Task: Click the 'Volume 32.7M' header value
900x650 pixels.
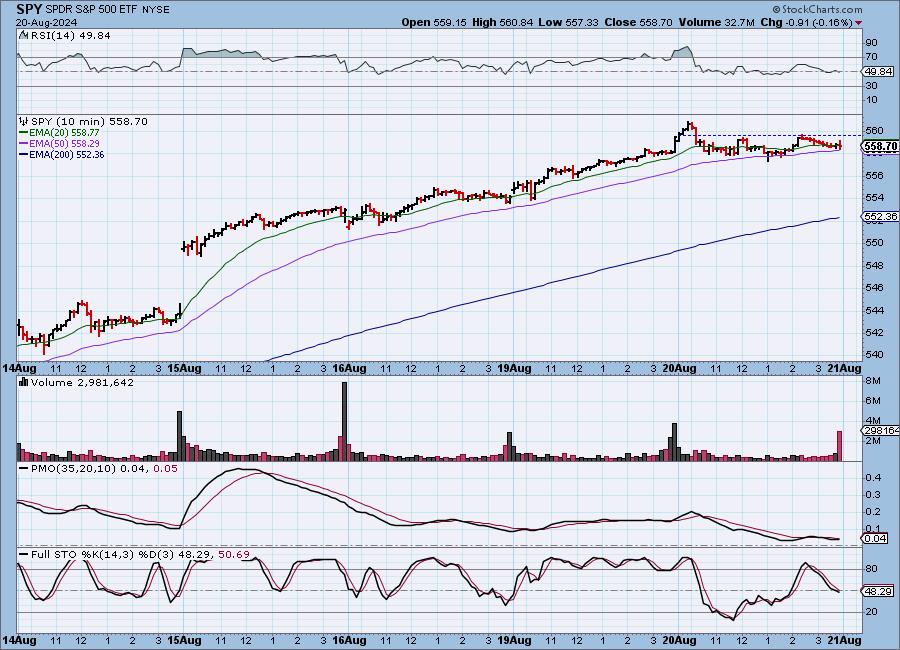Action: pos(716,22)
